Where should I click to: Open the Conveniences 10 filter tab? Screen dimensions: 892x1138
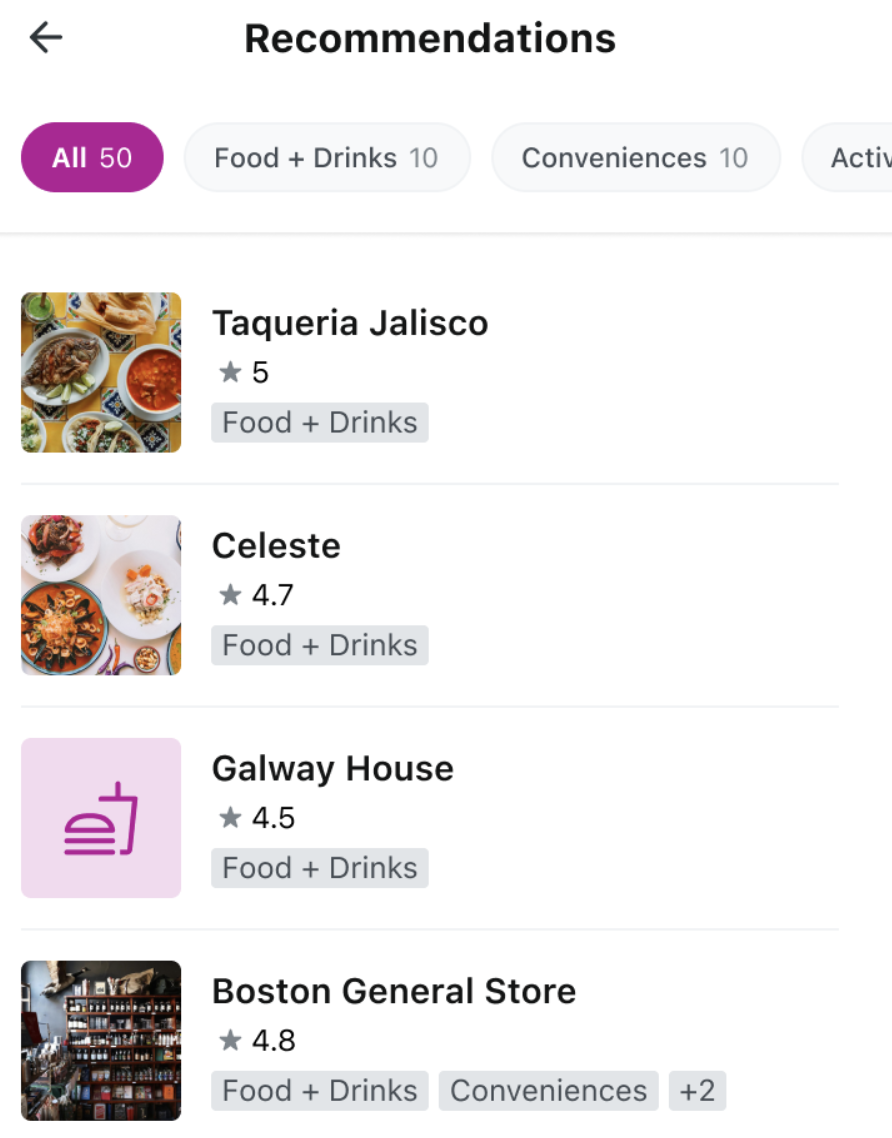[x=635, y=157]
